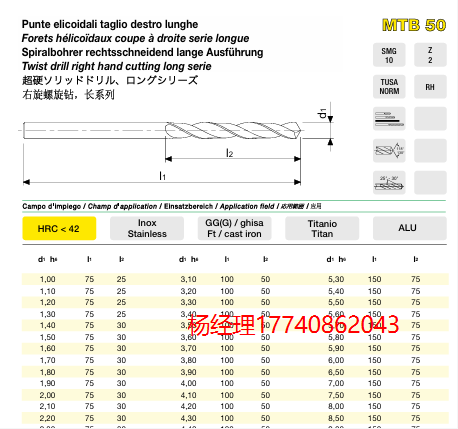Click the drill point angle icon
Viewport: 458px width, 429px height.
(x=389, y=151)
